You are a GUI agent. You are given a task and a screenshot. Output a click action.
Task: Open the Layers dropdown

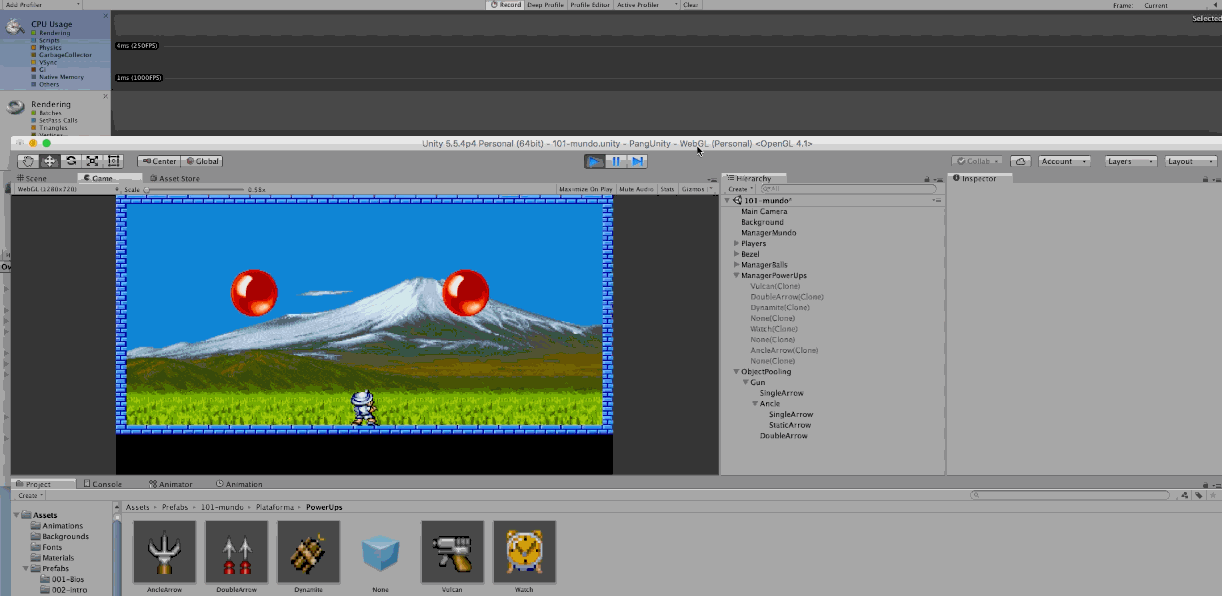point(1131,161)
